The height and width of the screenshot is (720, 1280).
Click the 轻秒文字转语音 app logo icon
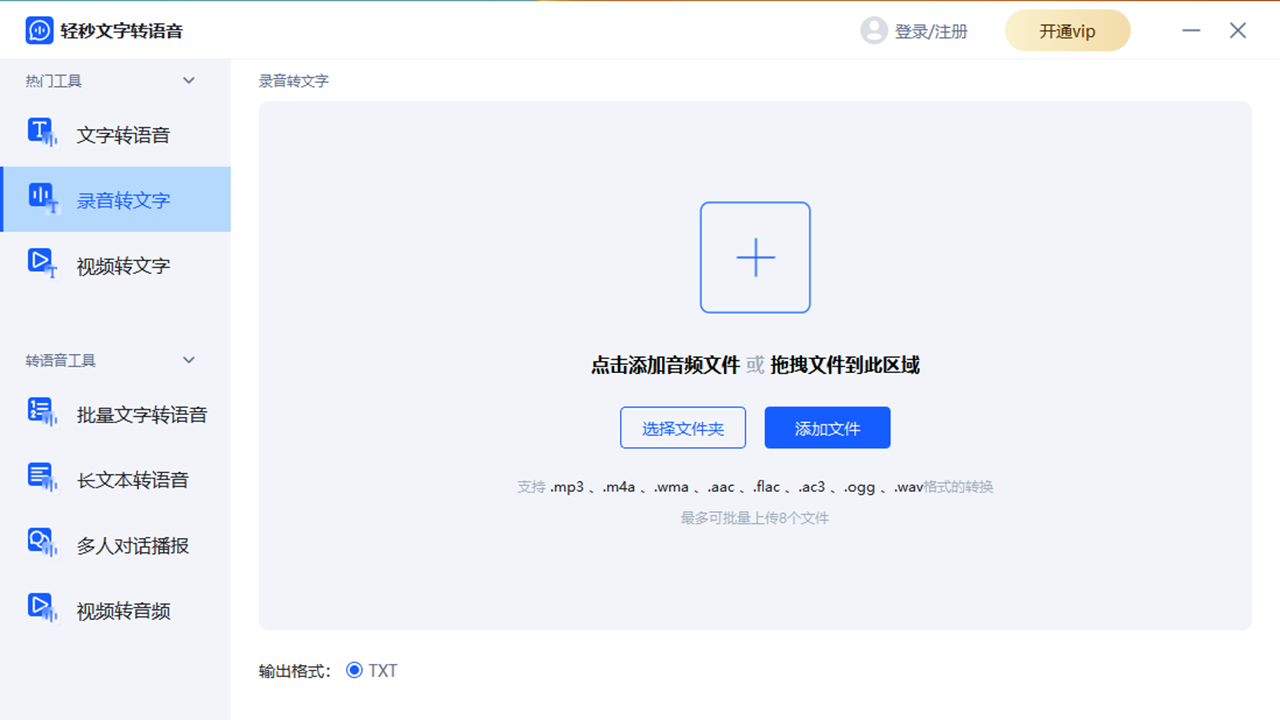pyautogui.click(x=38, y=30)
